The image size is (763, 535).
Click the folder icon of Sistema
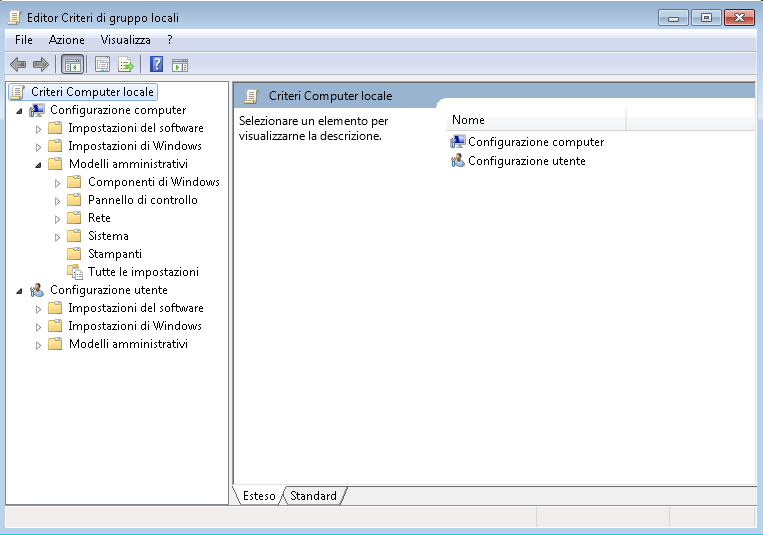pos(74,236)
